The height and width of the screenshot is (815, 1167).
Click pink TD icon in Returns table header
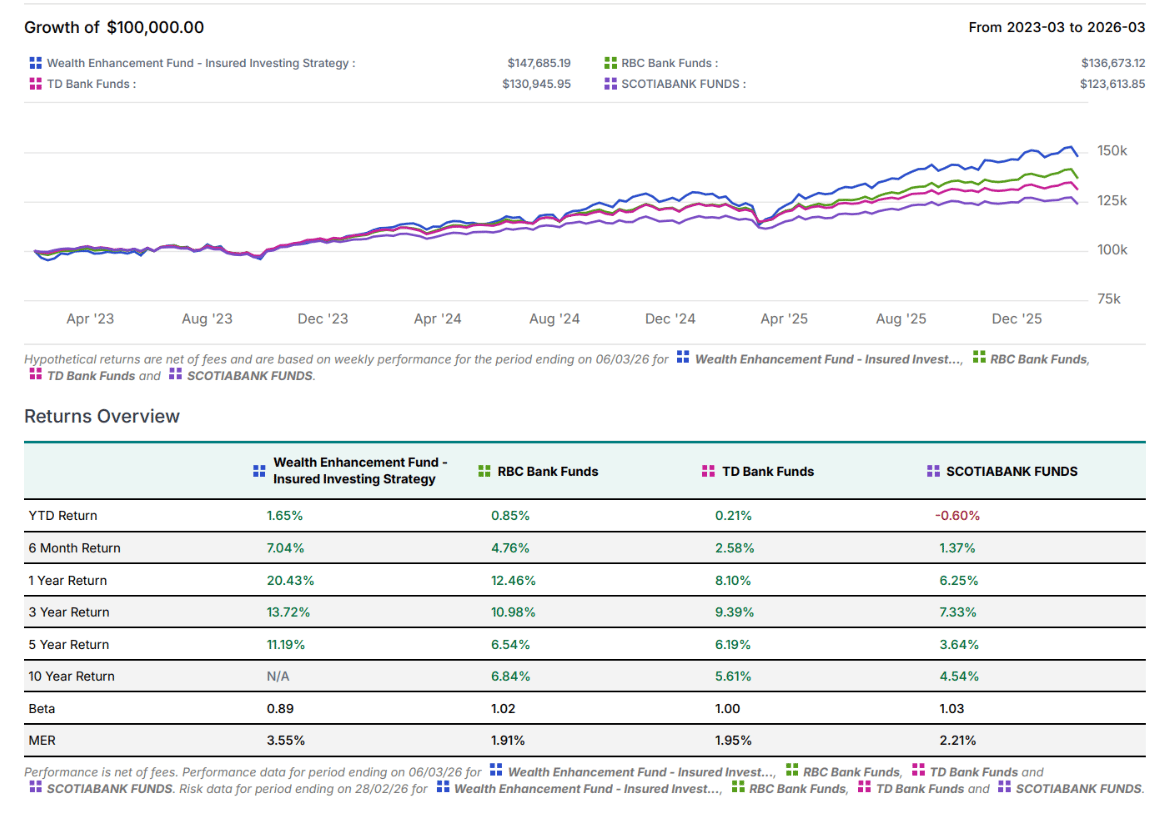[708, 471]
